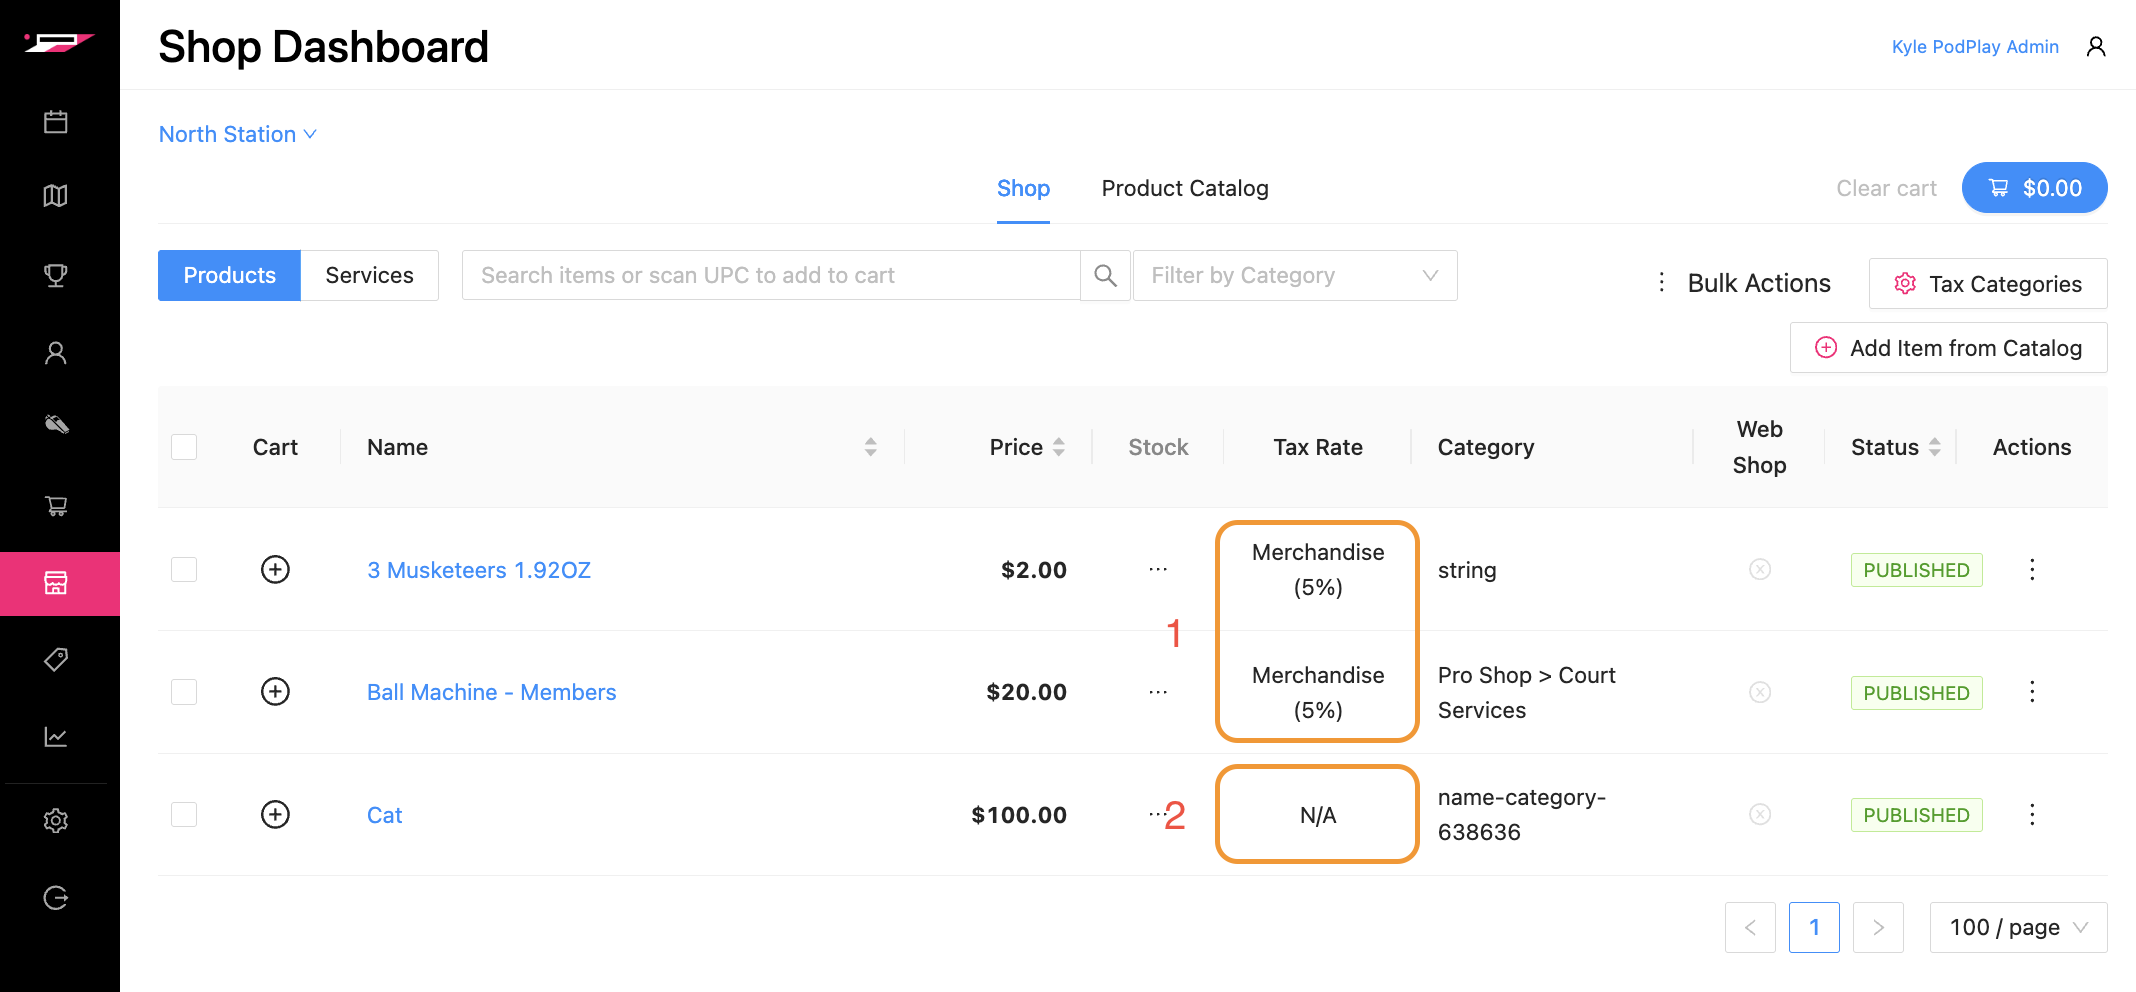Viewport: 2136px width, 992px height.
Task: Toggle the select-all header checkbox
Action: (x=184, y=447)
